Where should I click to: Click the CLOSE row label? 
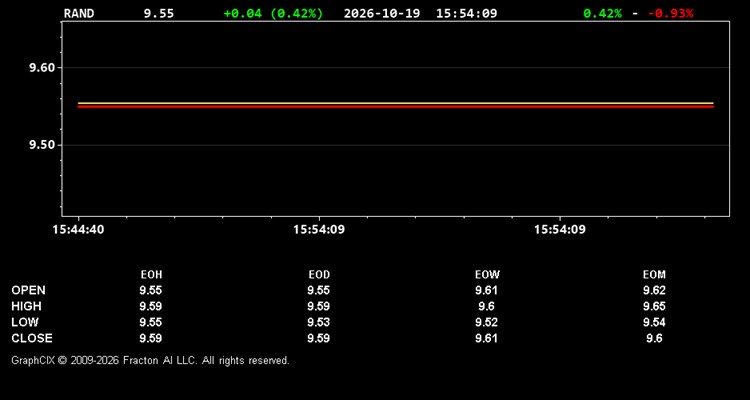pos(32,338)
